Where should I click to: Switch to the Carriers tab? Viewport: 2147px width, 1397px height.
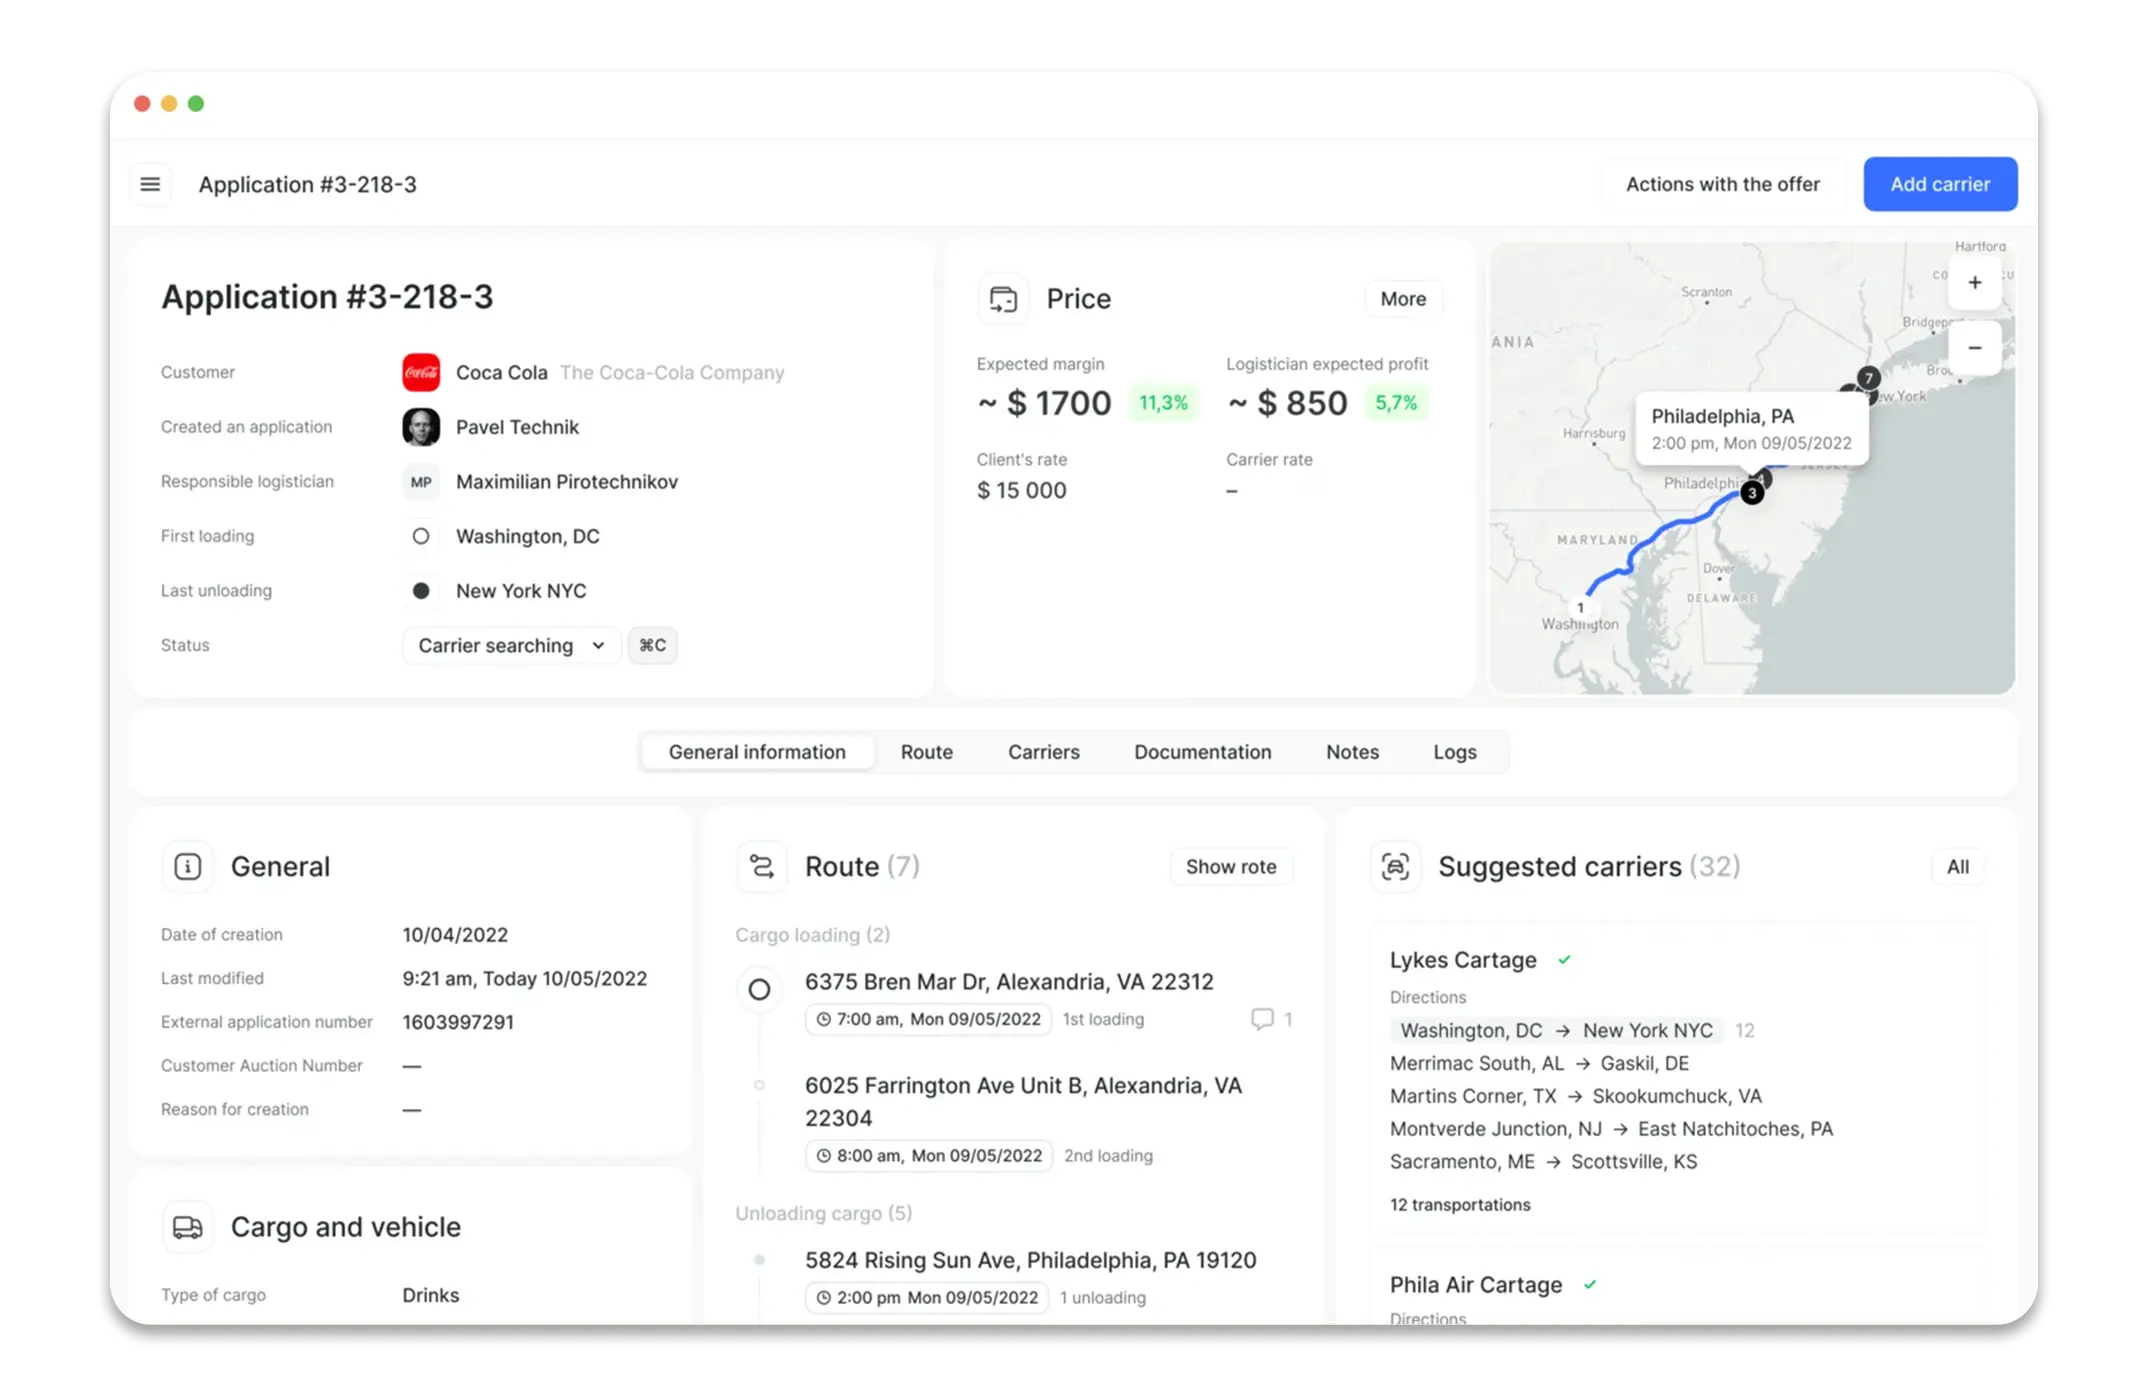1043,752
